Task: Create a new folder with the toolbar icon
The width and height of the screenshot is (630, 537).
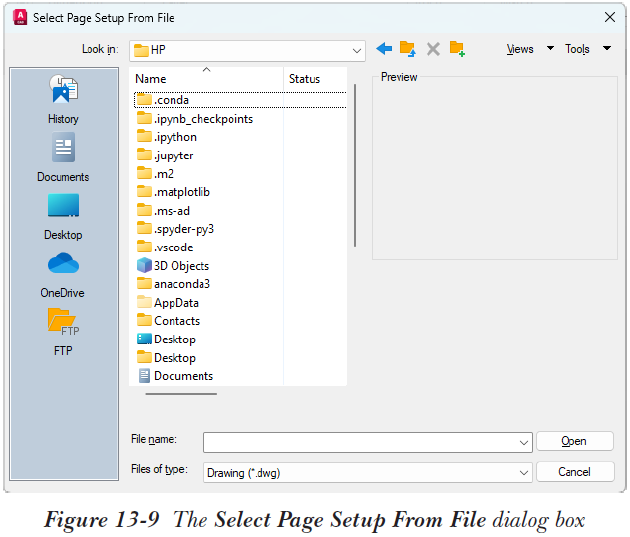Action: [x=457, y=49]
